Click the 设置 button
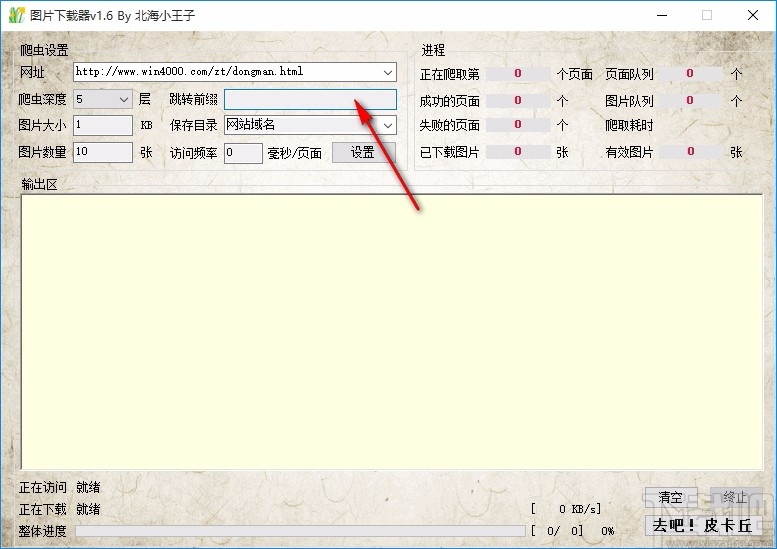Image resolution: width=777 pixels, height=549 pixels. pyautogui.click(x=363, y=153)
